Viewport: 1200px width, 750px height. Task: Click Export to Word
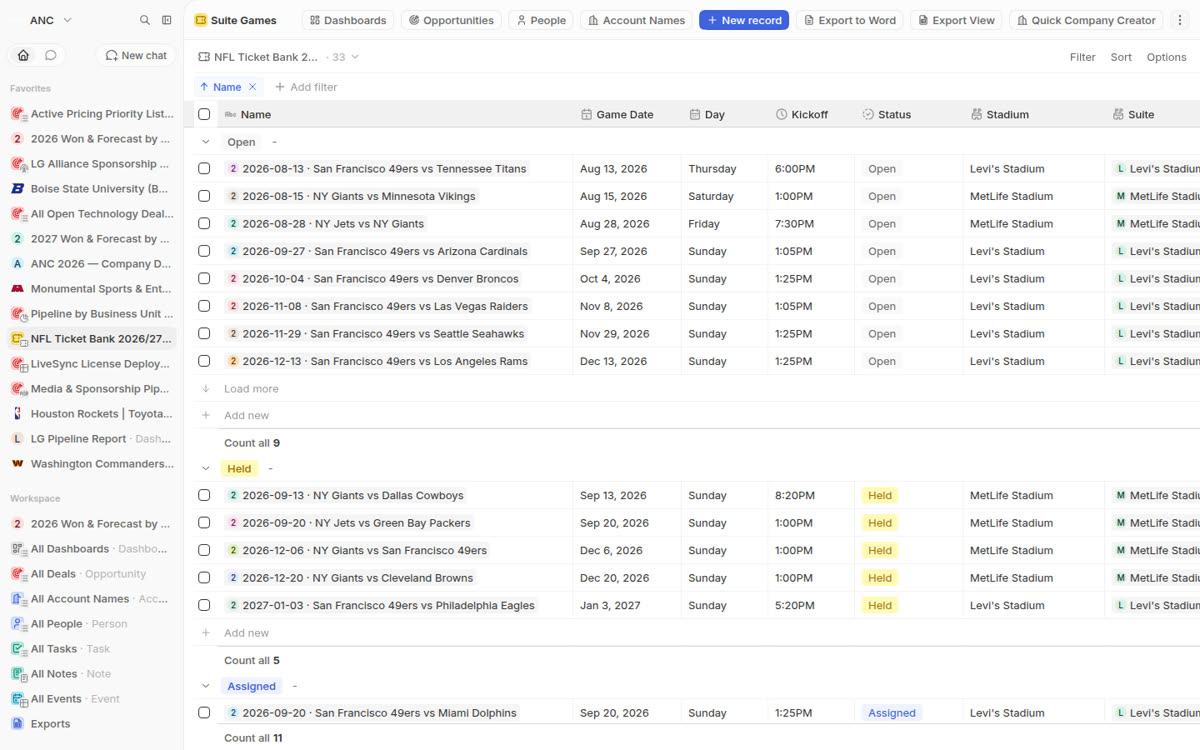click(x=850, y=20)
